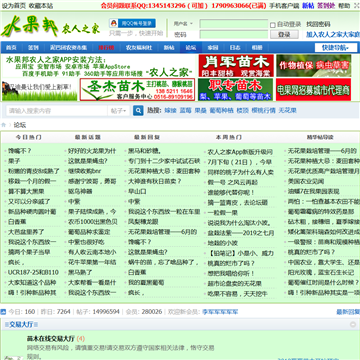
Task: Open thread 美国农业见闻
Action: (306, 181)
